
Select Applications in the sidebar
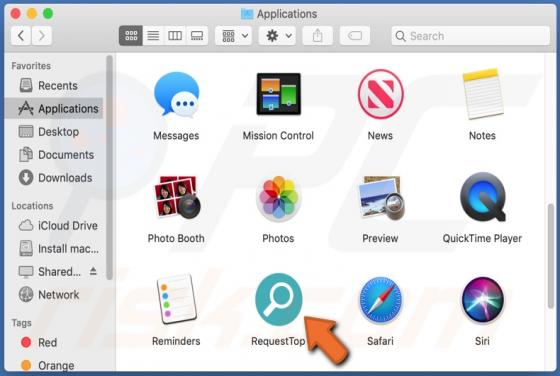[x=54, y=108]
